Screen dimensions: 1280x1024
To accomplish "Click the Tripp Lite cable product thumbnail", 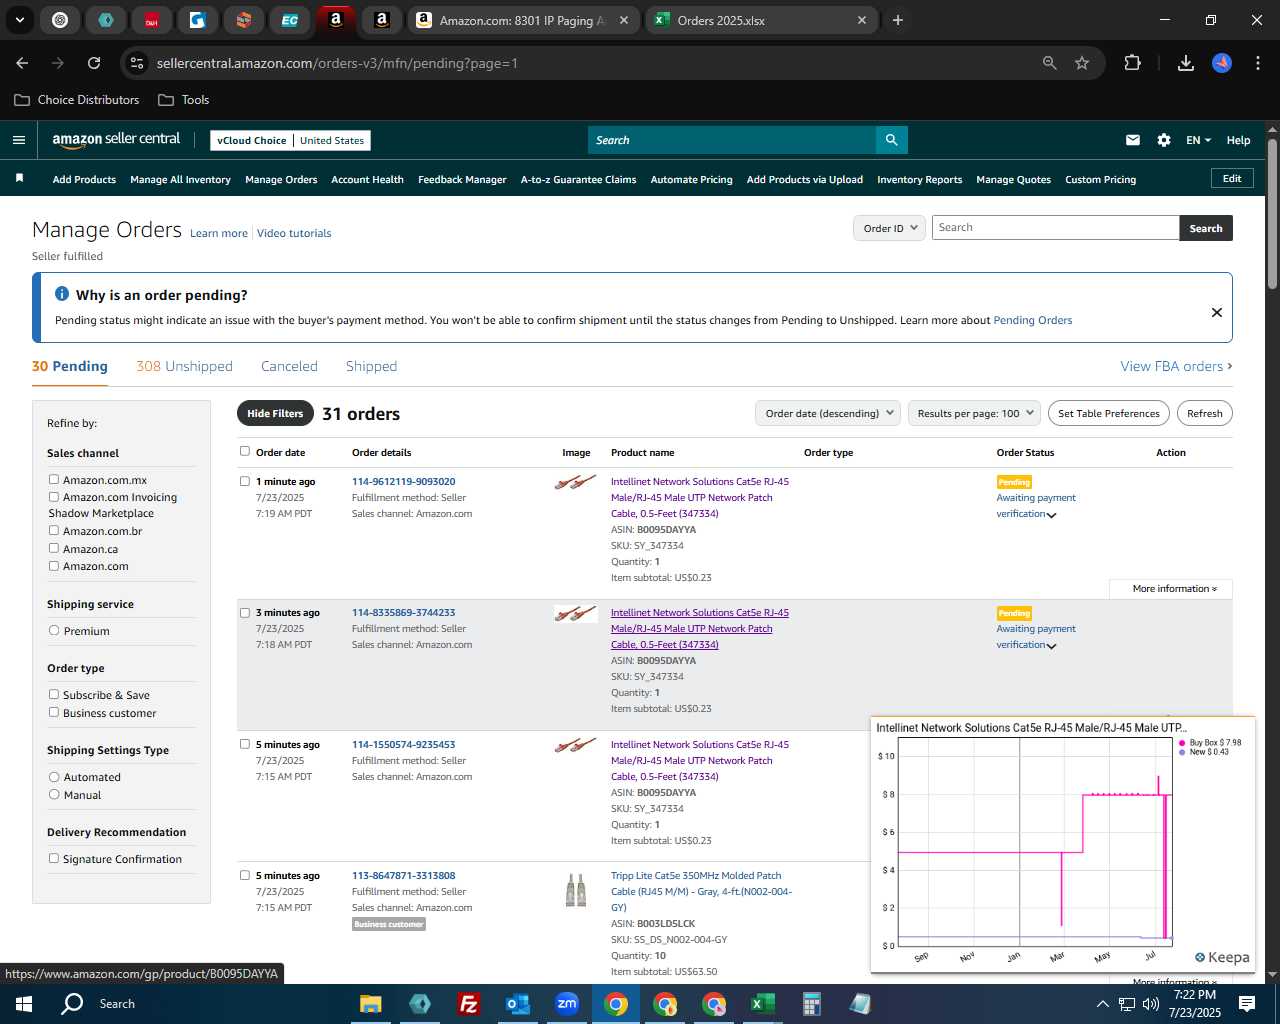I will point(576,890).
